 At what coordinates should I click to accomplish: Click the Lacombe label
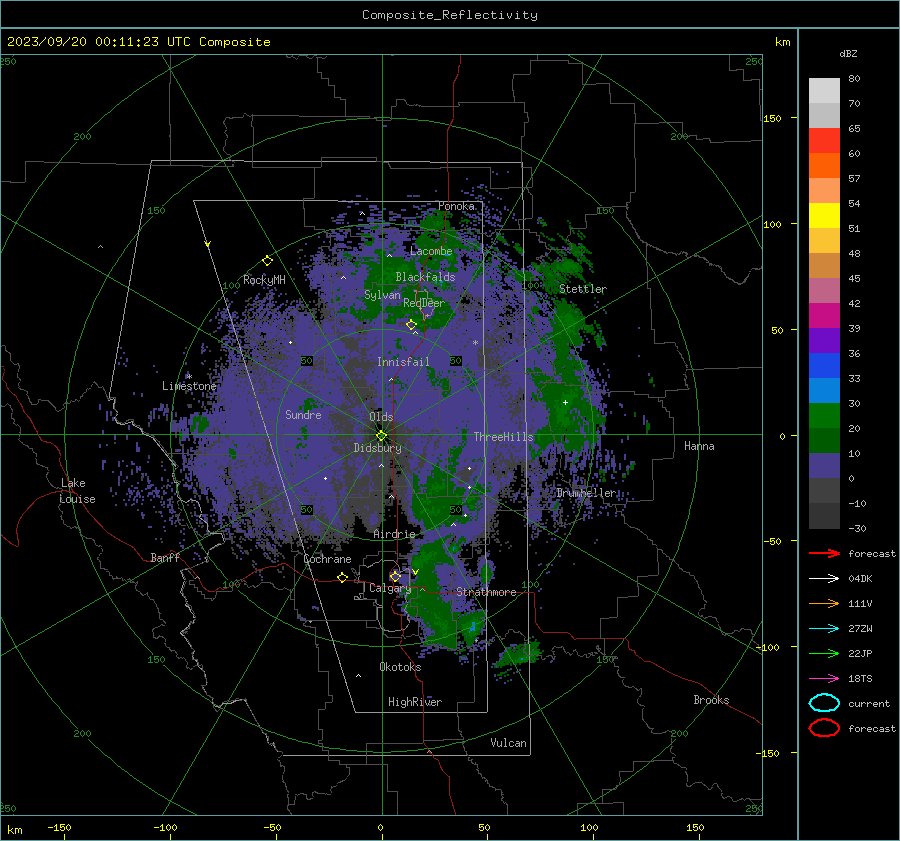[x=431, y=251]
